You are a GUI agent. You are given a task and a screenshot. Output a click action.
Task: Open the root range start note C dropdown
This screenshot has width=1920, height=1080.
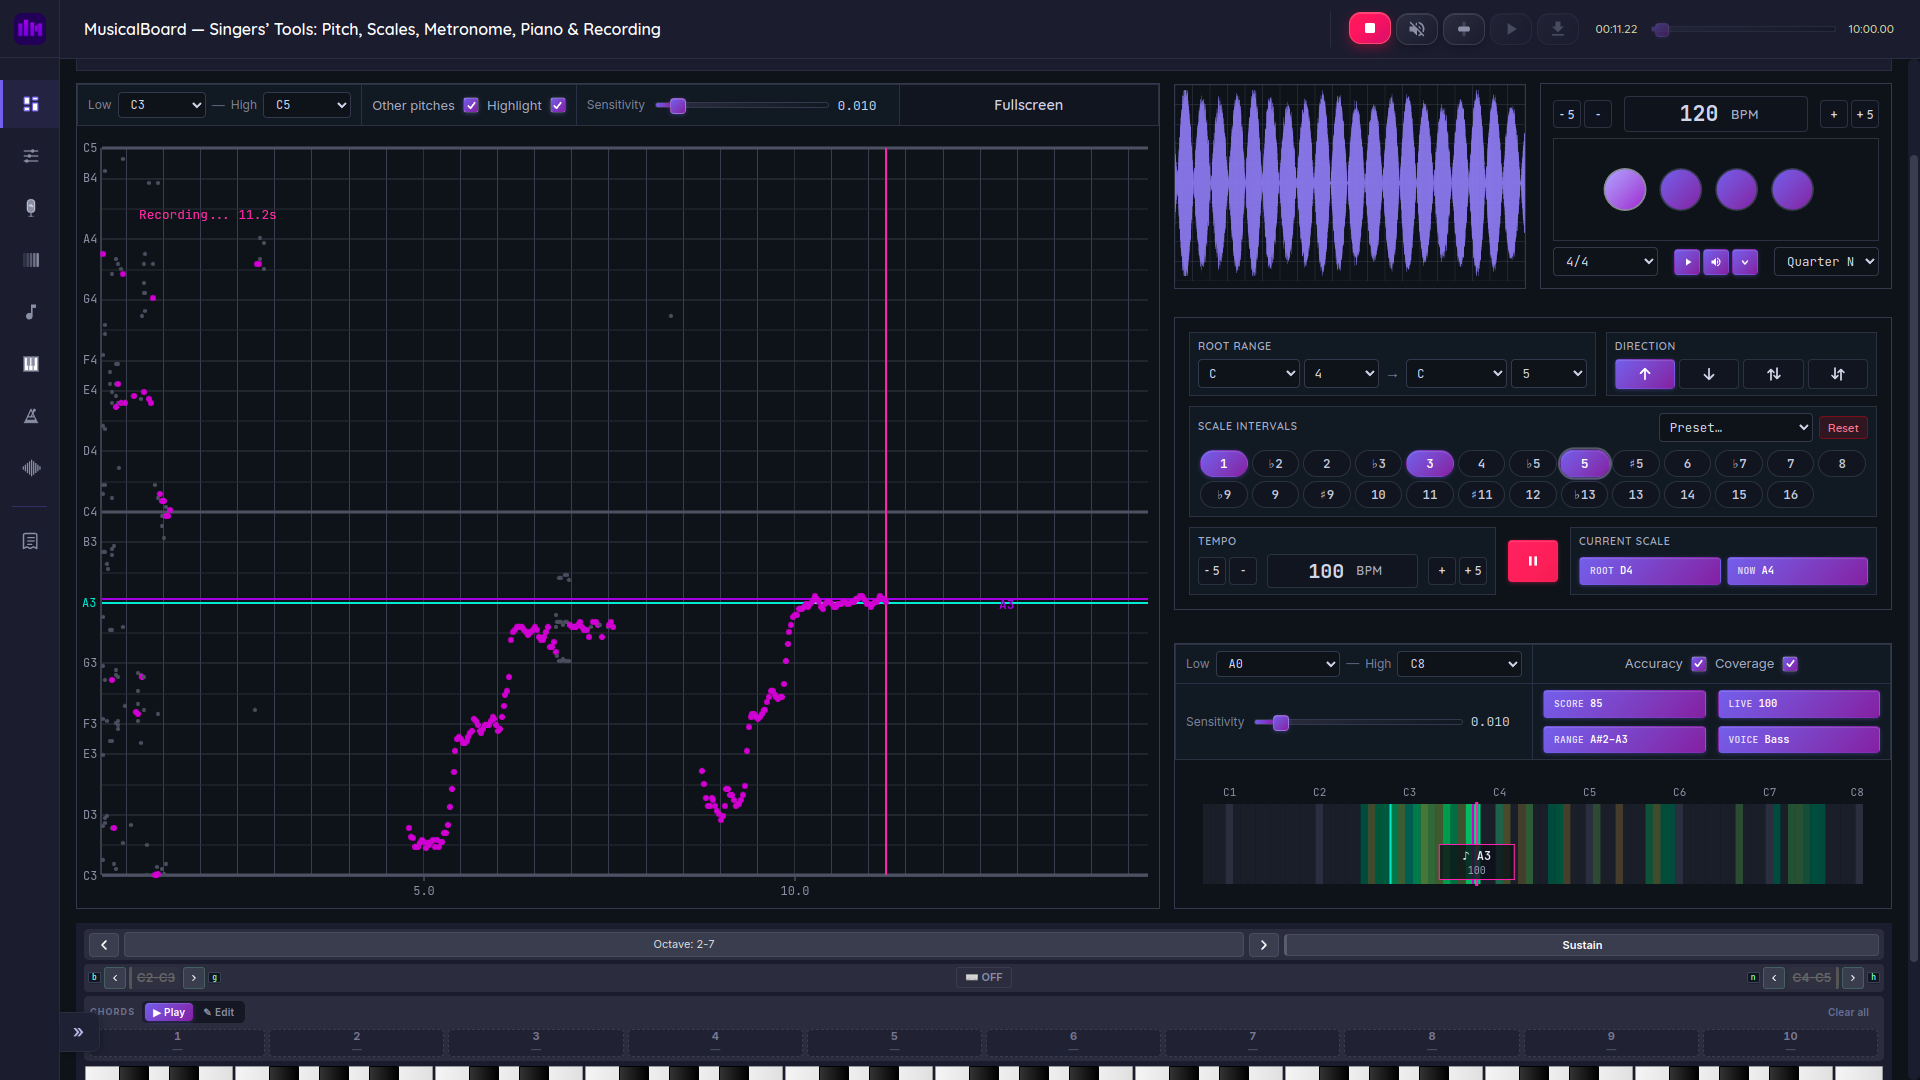[x=1248, y=374]
